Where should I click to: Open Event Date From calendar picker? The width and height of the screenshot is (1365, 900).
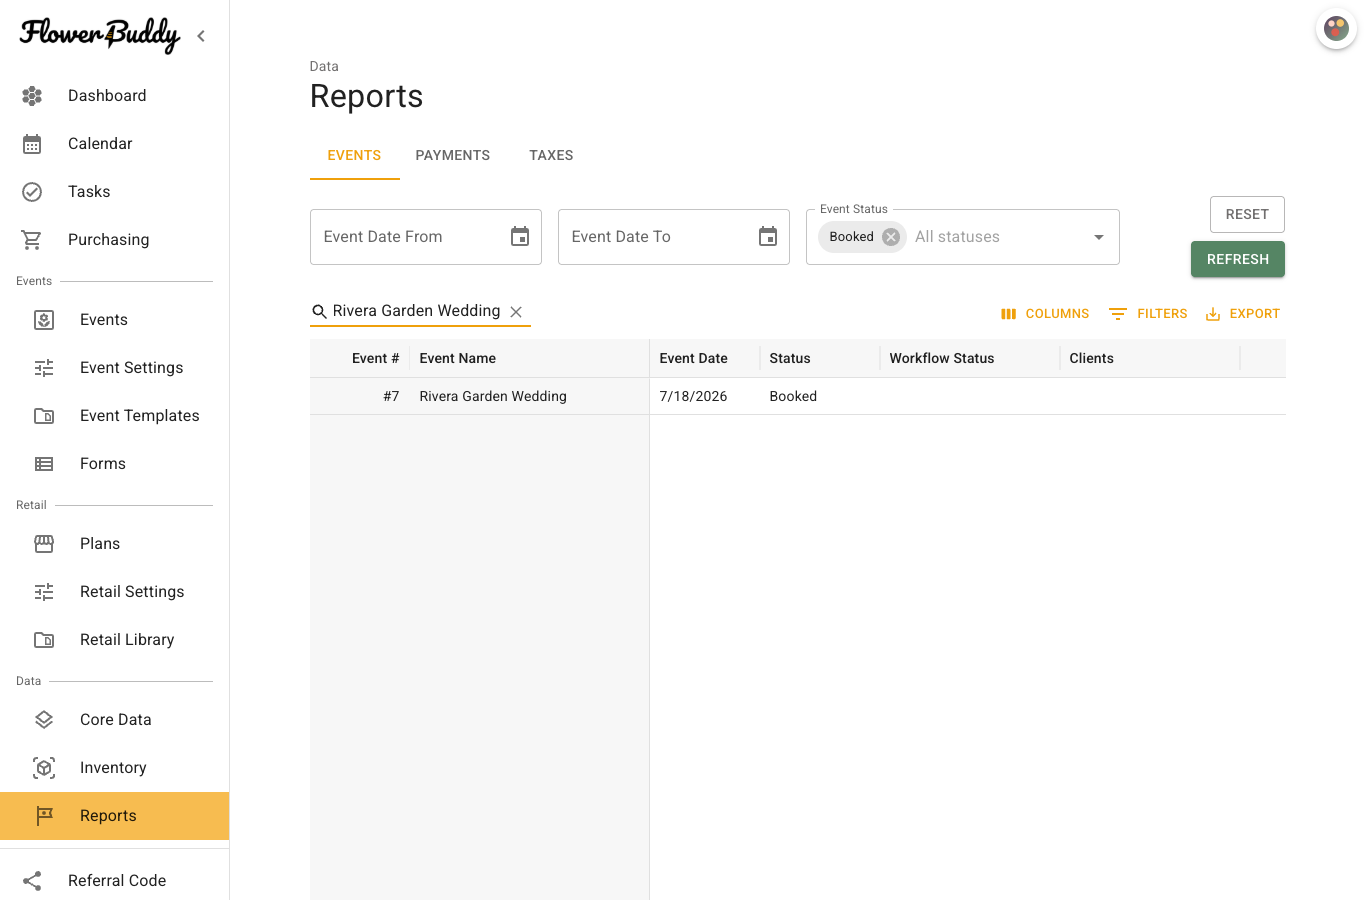pyautogui.click(x=520, y=237)
